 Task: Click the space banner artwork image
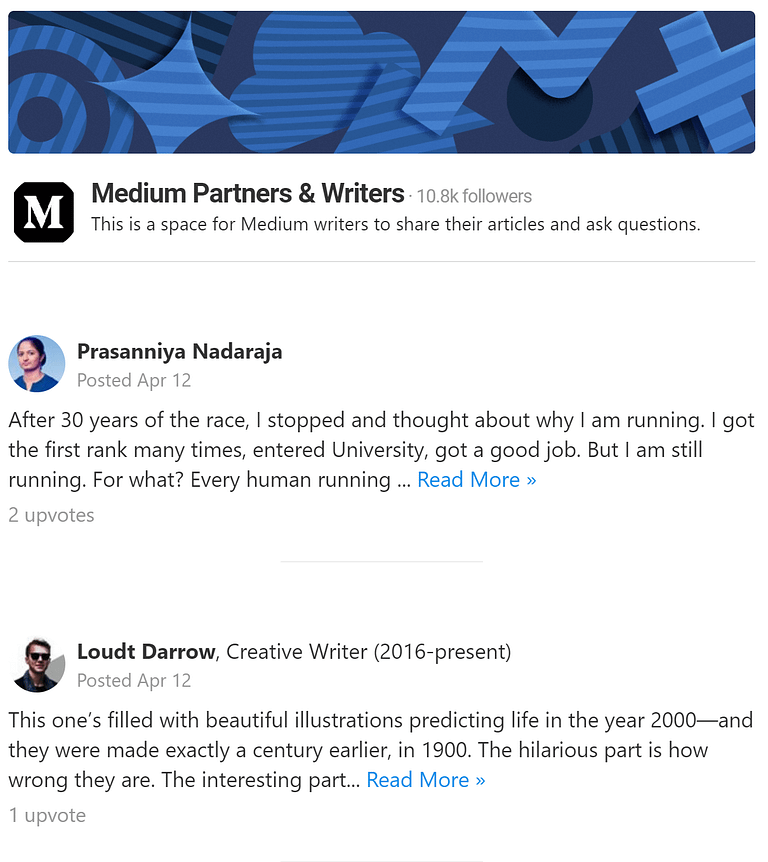tap(384, 80)
